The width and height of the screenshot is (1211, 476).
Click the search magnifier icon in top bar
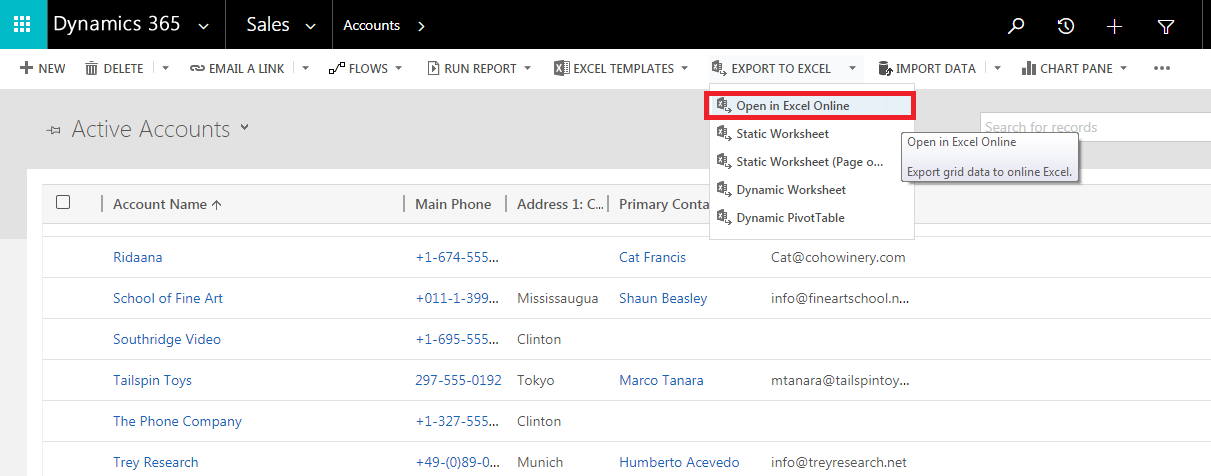click(1016, 26)
